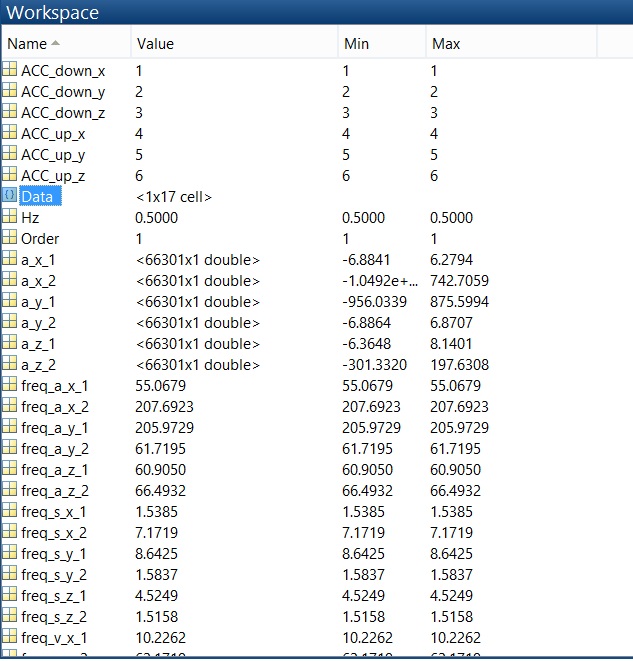This screenshot has height=661, width=633.
Task: Click the ACC_down_x variable icon
Action: point(10,71)
